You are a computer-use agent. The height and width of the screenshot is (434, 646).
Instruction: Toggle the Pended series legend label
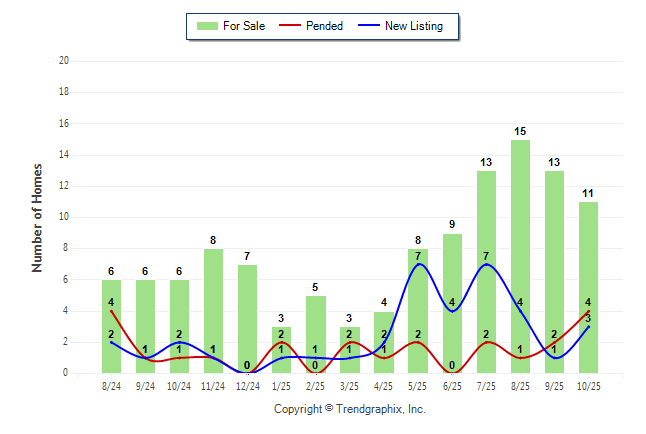325,26
